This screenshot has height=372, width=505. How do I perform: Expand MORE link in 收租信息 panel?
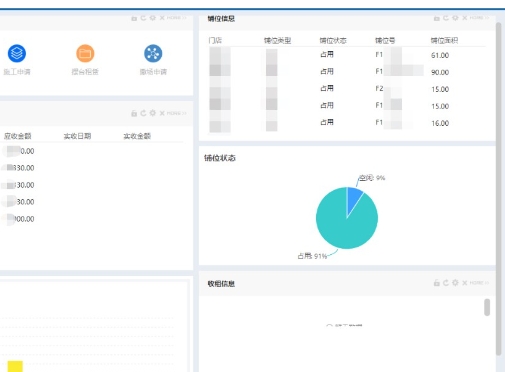(x=479, y=283)
